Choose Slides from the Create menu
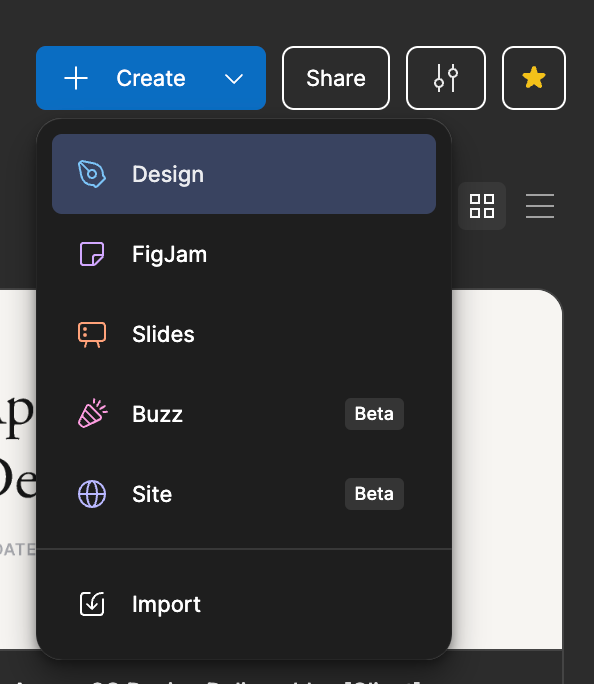This screenshot has height=684, width=594. [x=244, y=334]
